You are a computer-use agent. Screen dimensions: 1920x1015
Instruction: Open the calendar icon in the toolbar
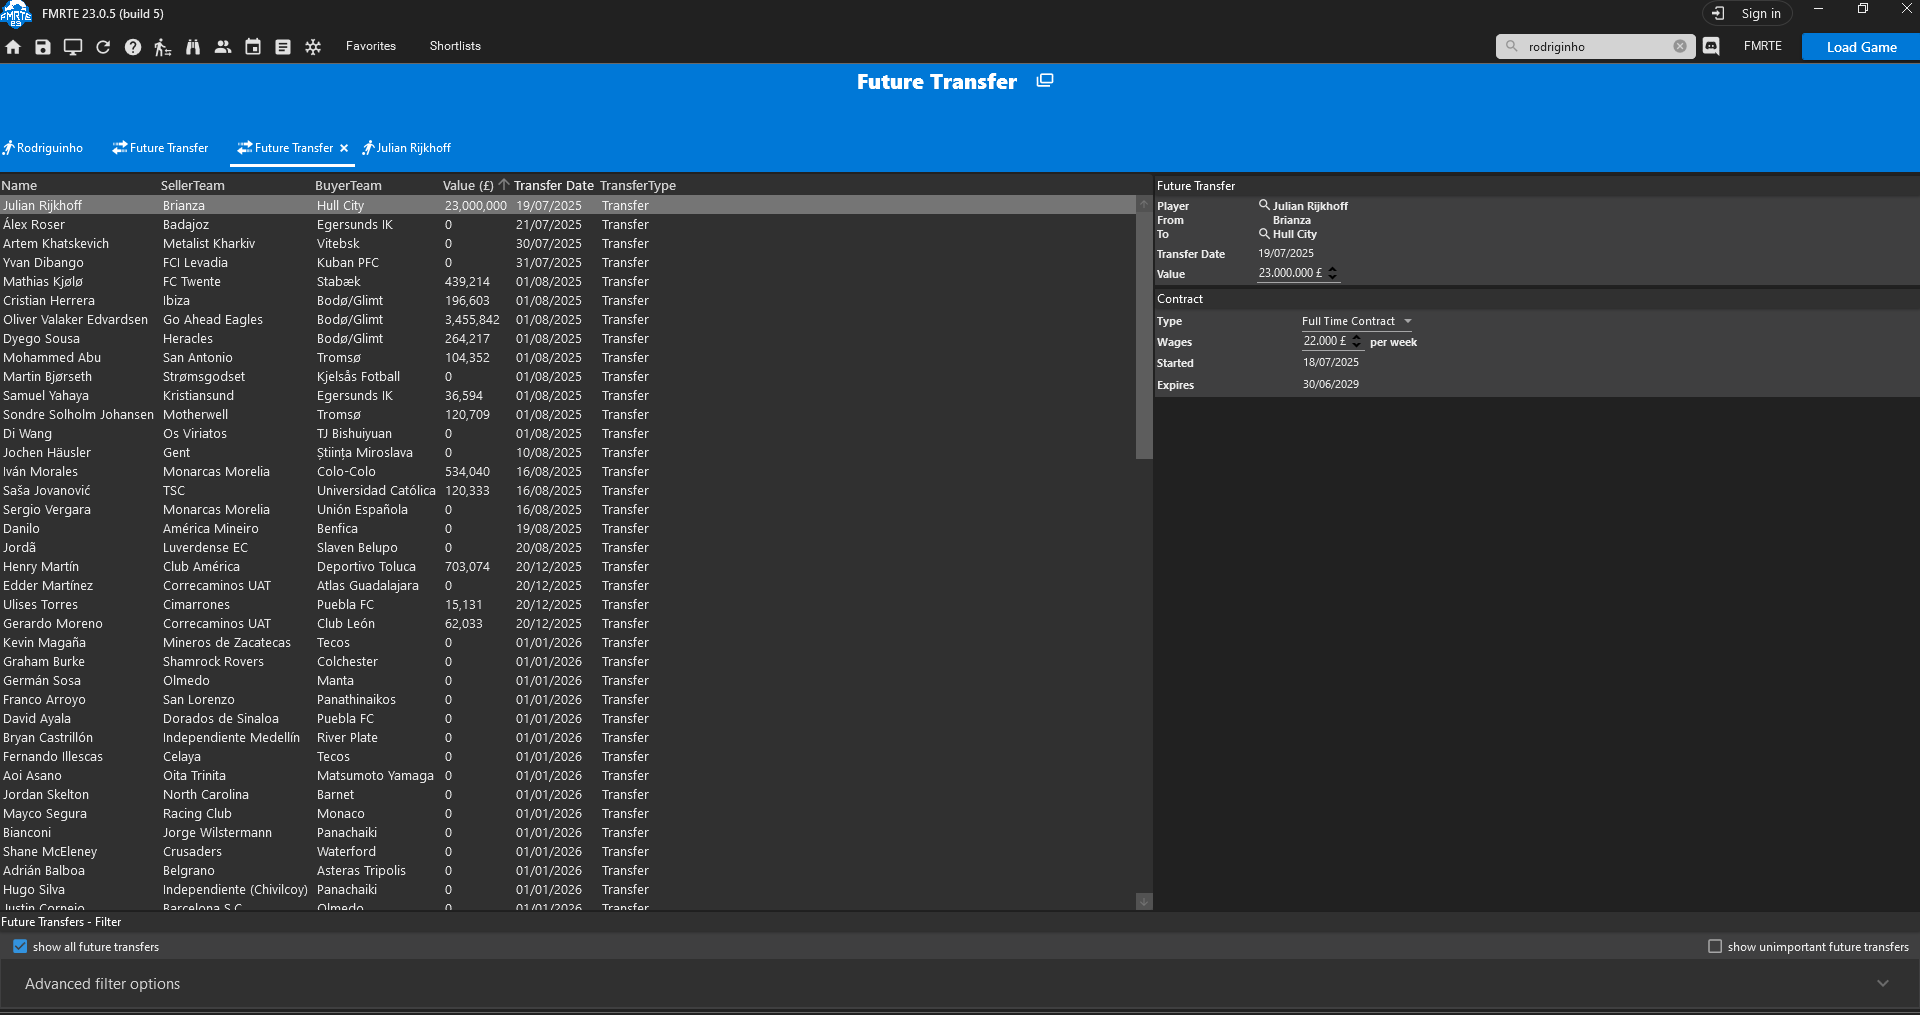point(253,47)
